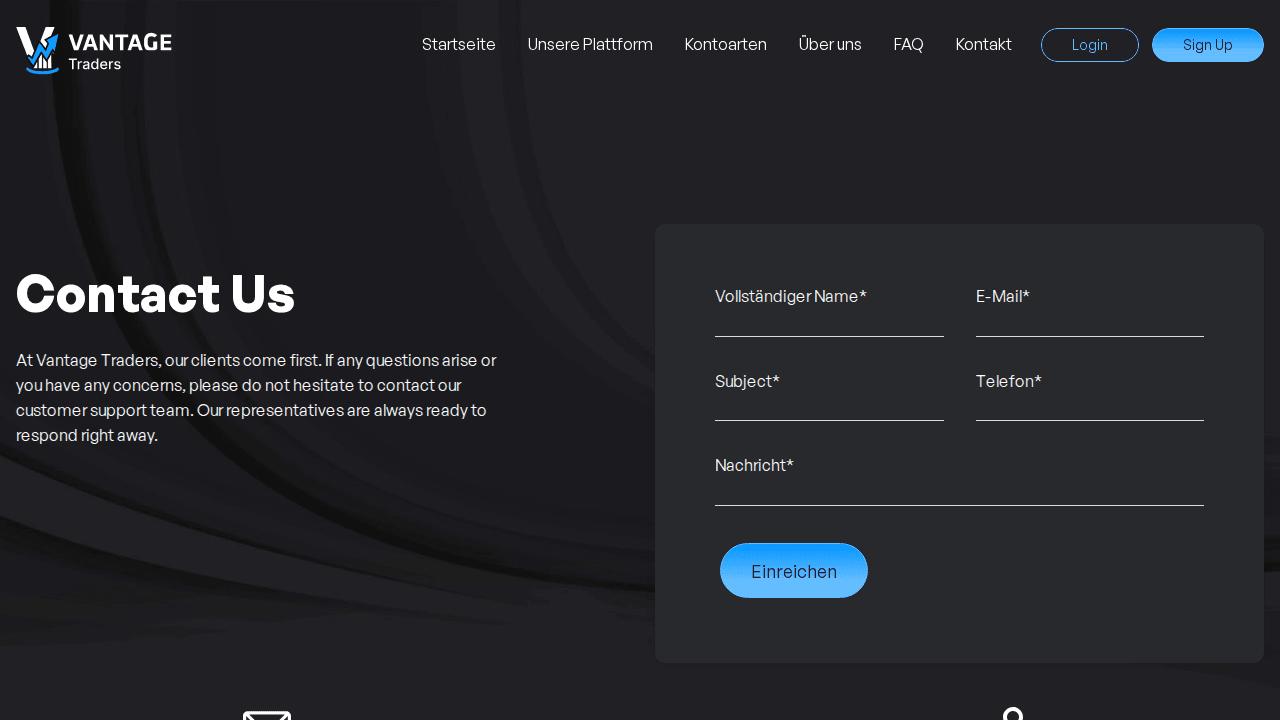Select the Subject input field
Image resolution: width=1280 pixels, height=720 pixels.
(829, 406)
